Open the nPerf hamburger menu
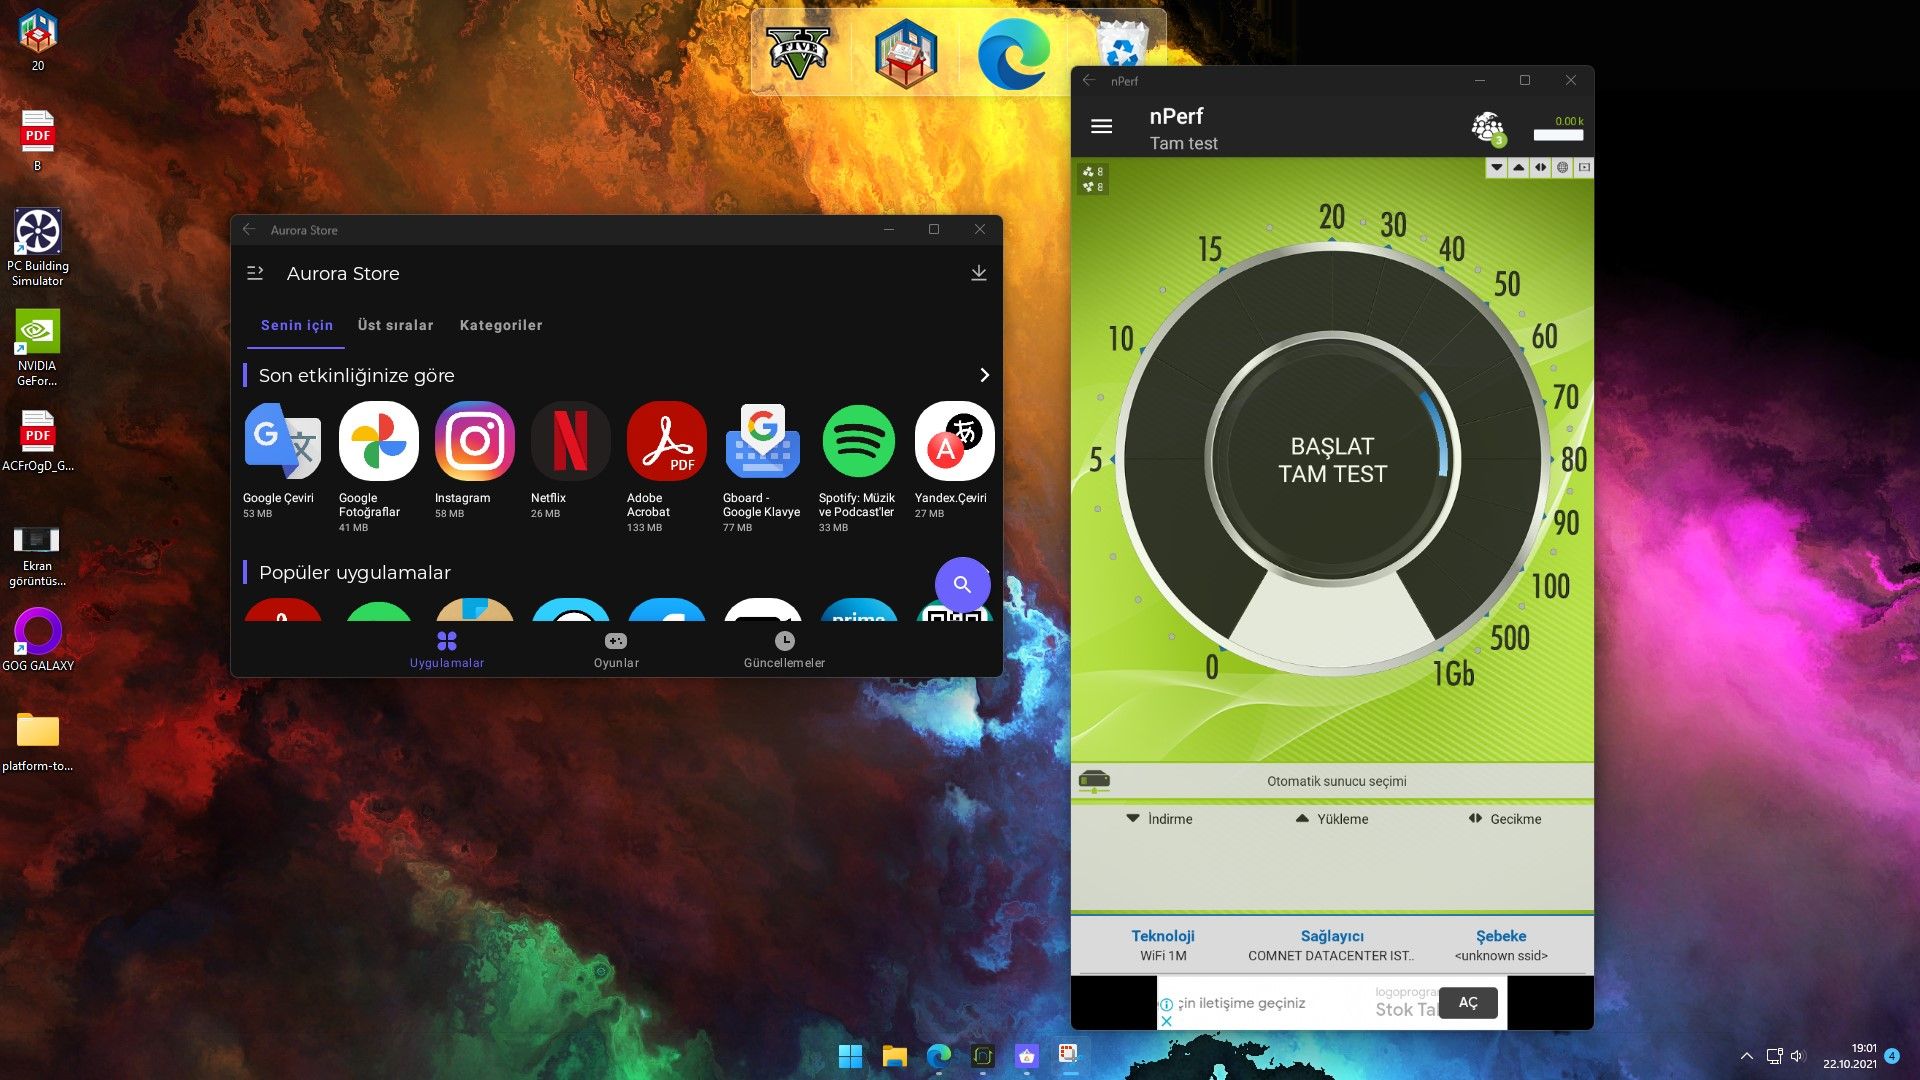 (x=1101, y=127)
